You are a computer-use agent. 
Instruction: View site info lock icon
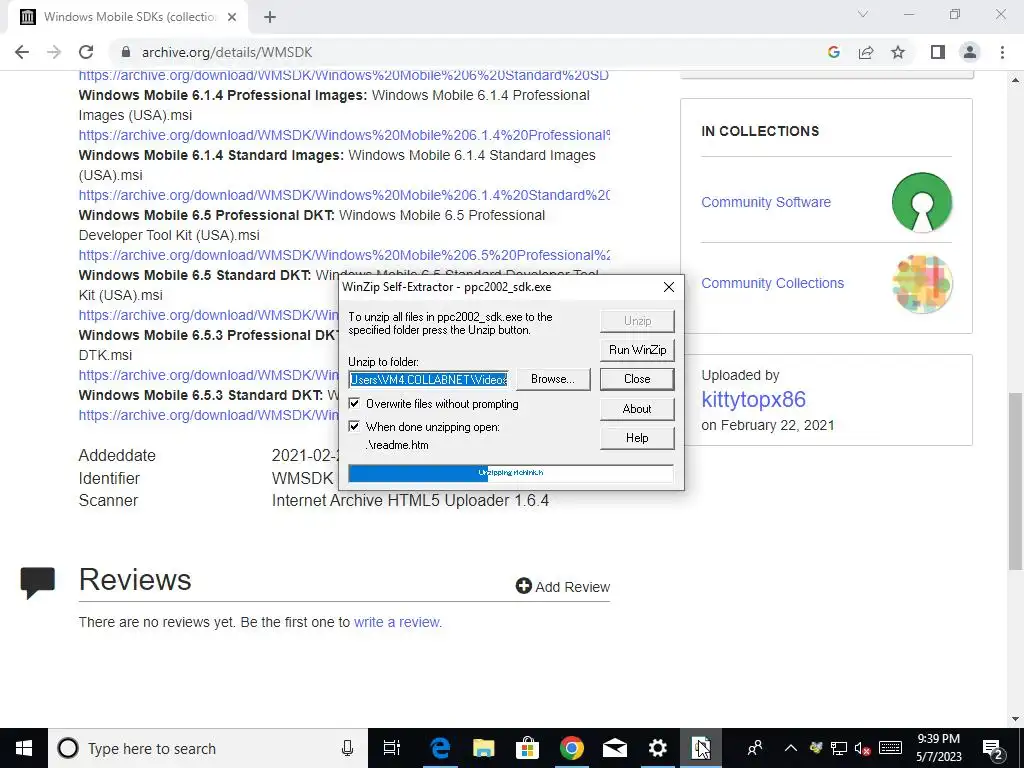pos(126,52)
